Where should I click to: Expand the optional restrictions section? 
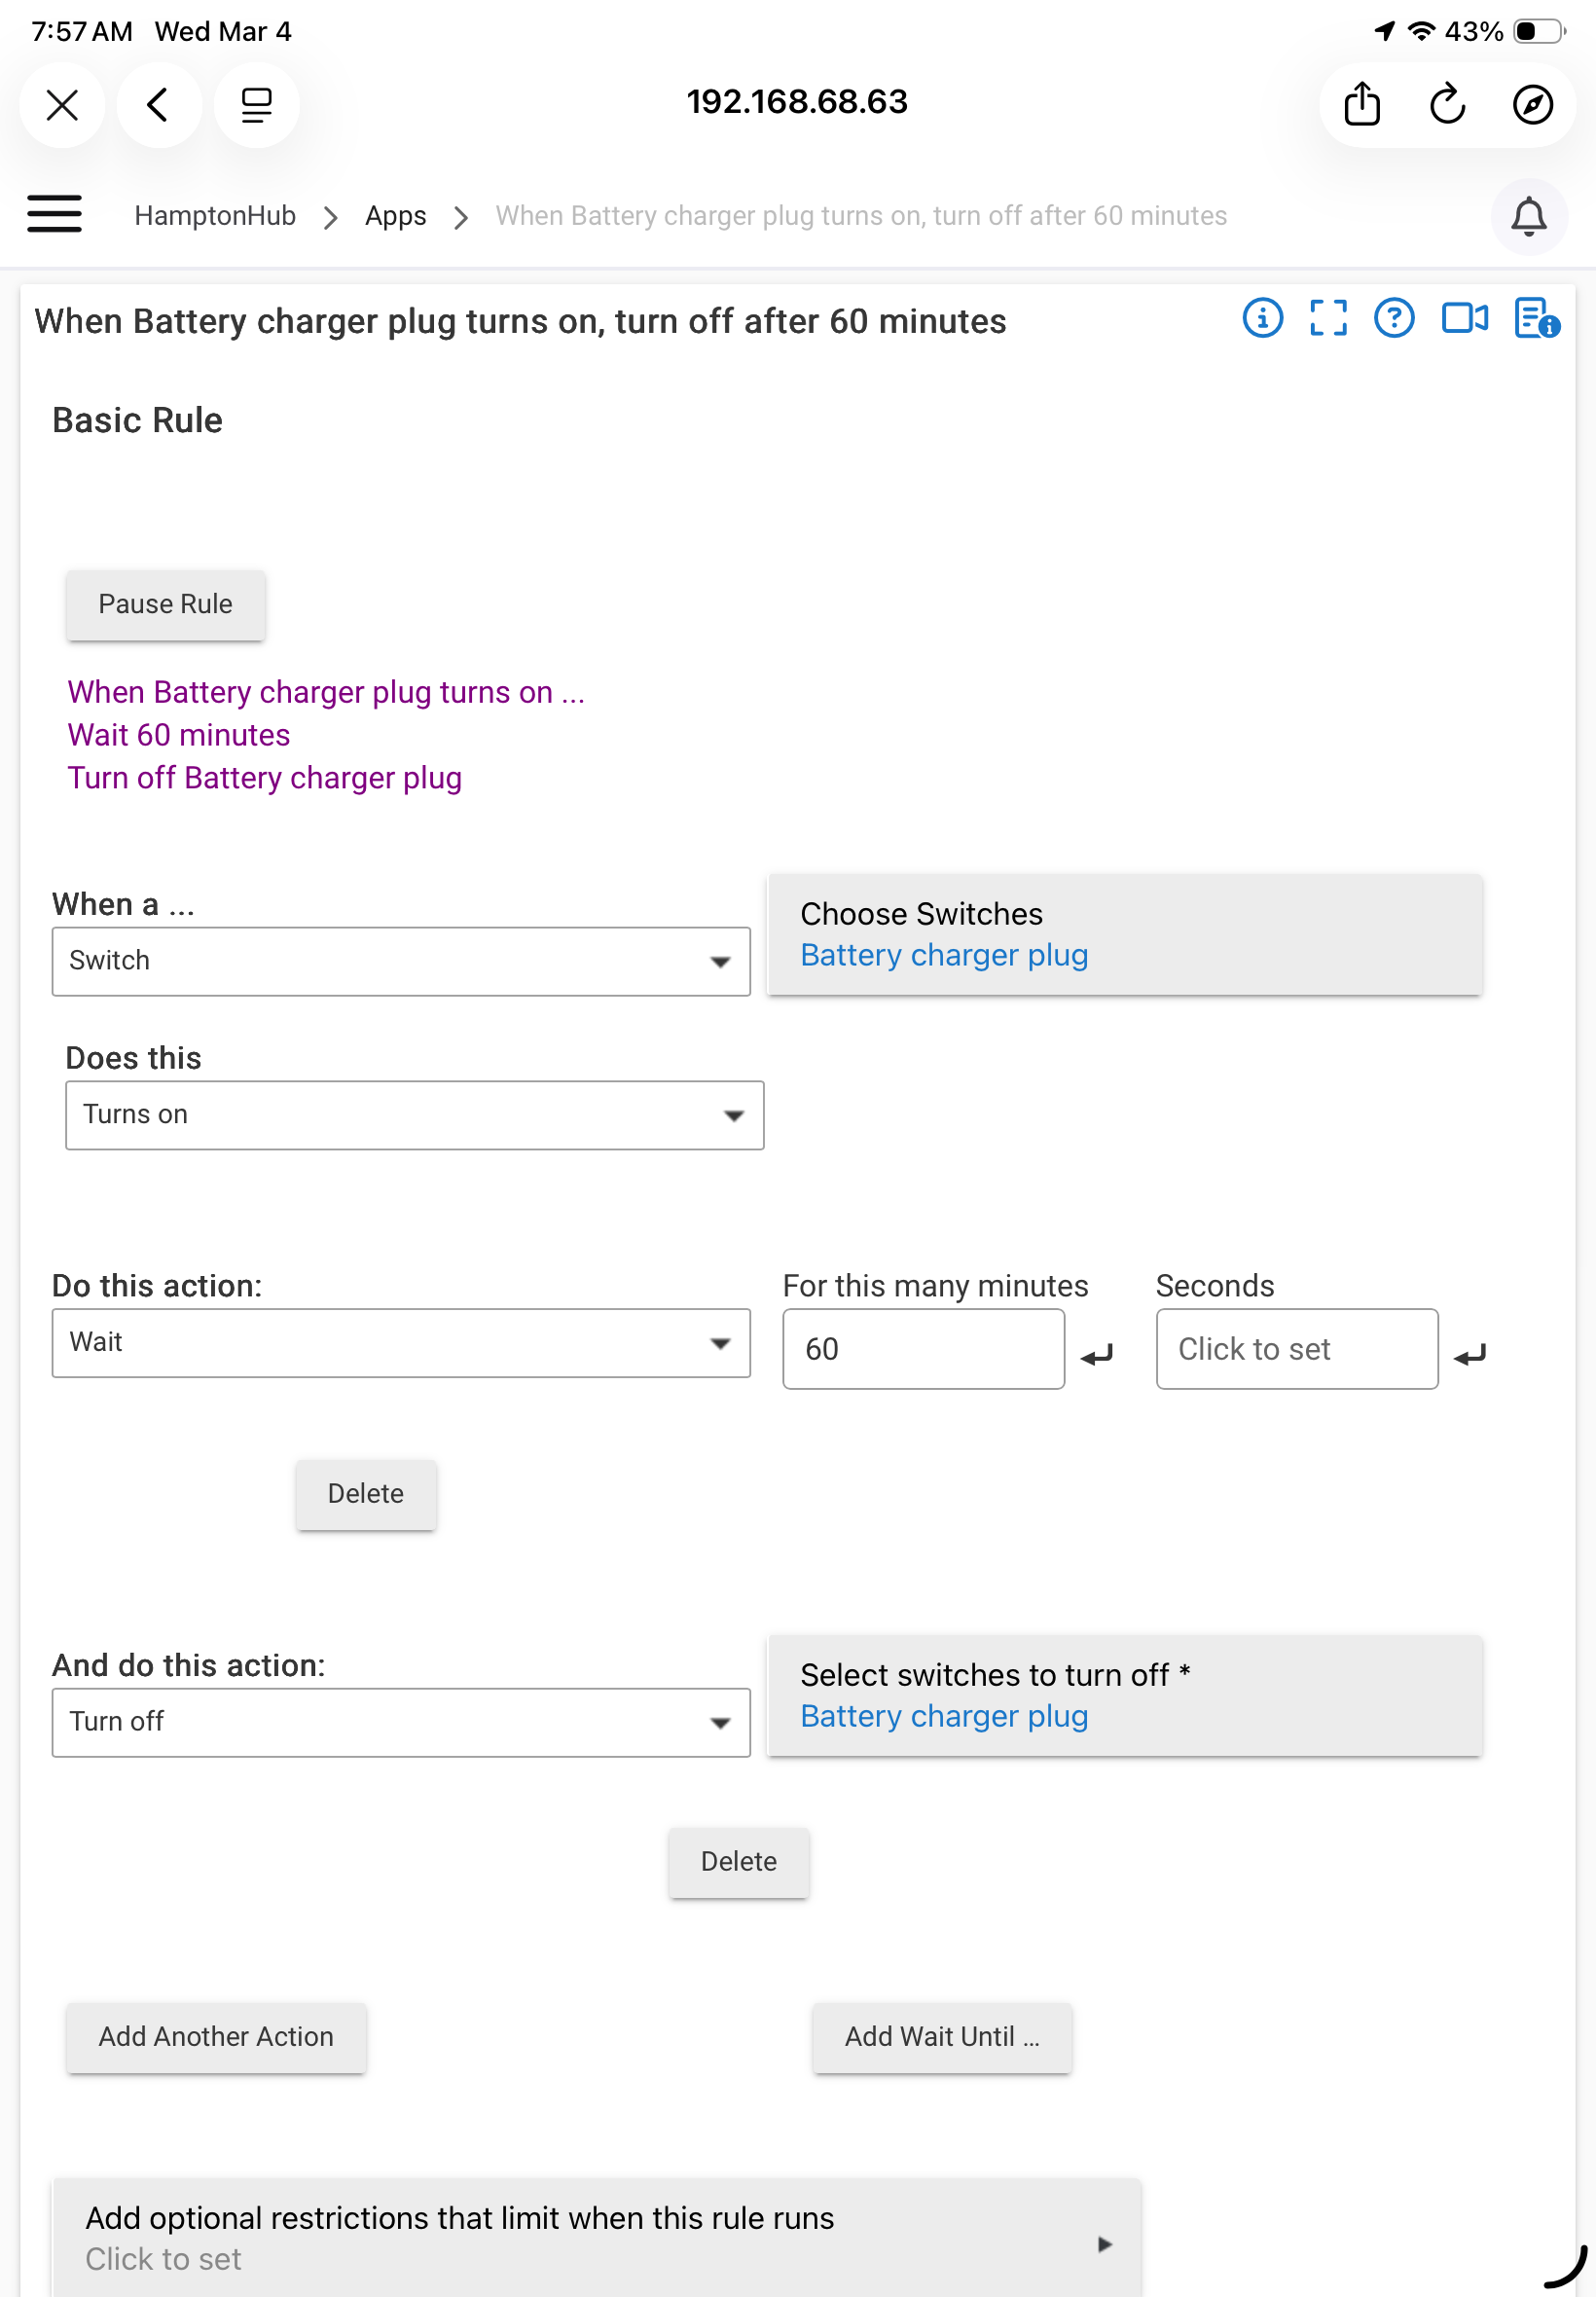[x=596, y=2237]
